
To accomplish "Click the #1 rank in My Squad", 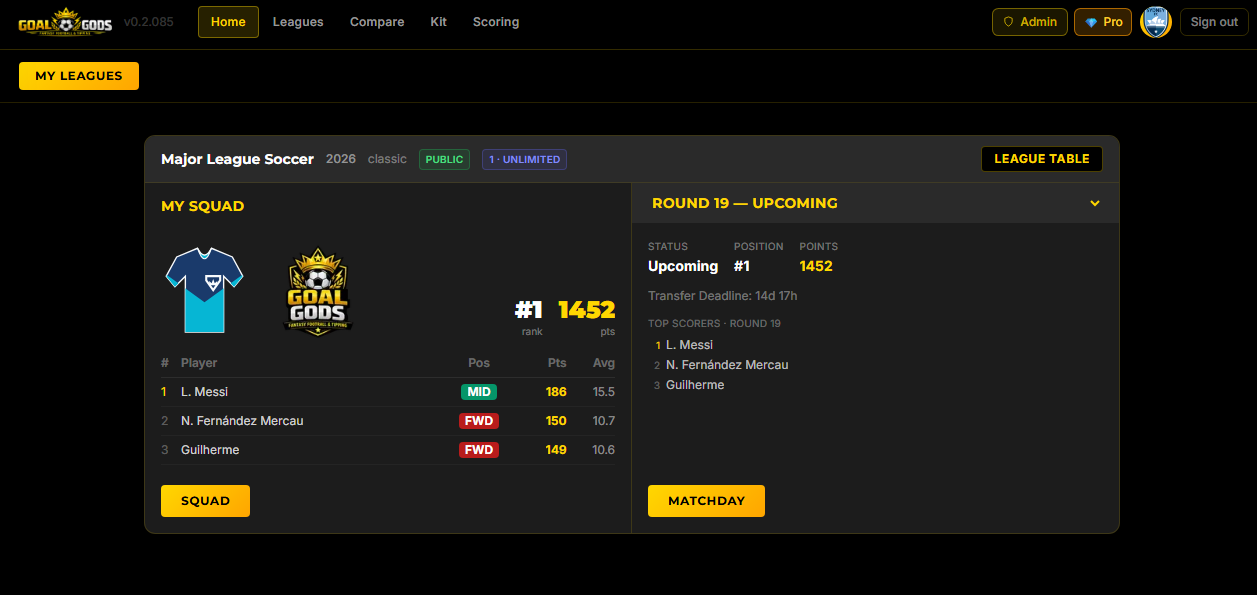I will [x=529, y=310].
